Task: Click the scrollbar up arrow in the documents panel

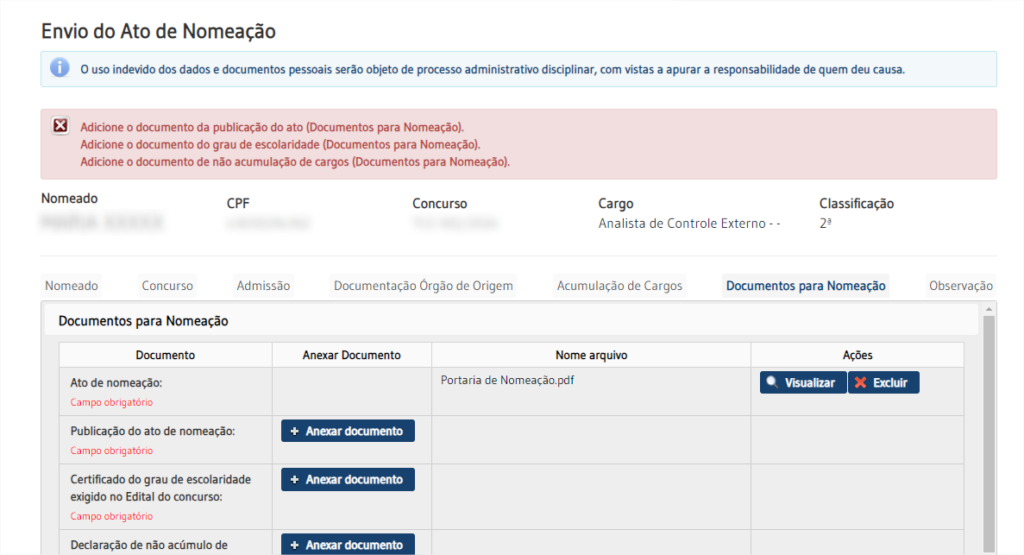Action: tap(989, 309)
